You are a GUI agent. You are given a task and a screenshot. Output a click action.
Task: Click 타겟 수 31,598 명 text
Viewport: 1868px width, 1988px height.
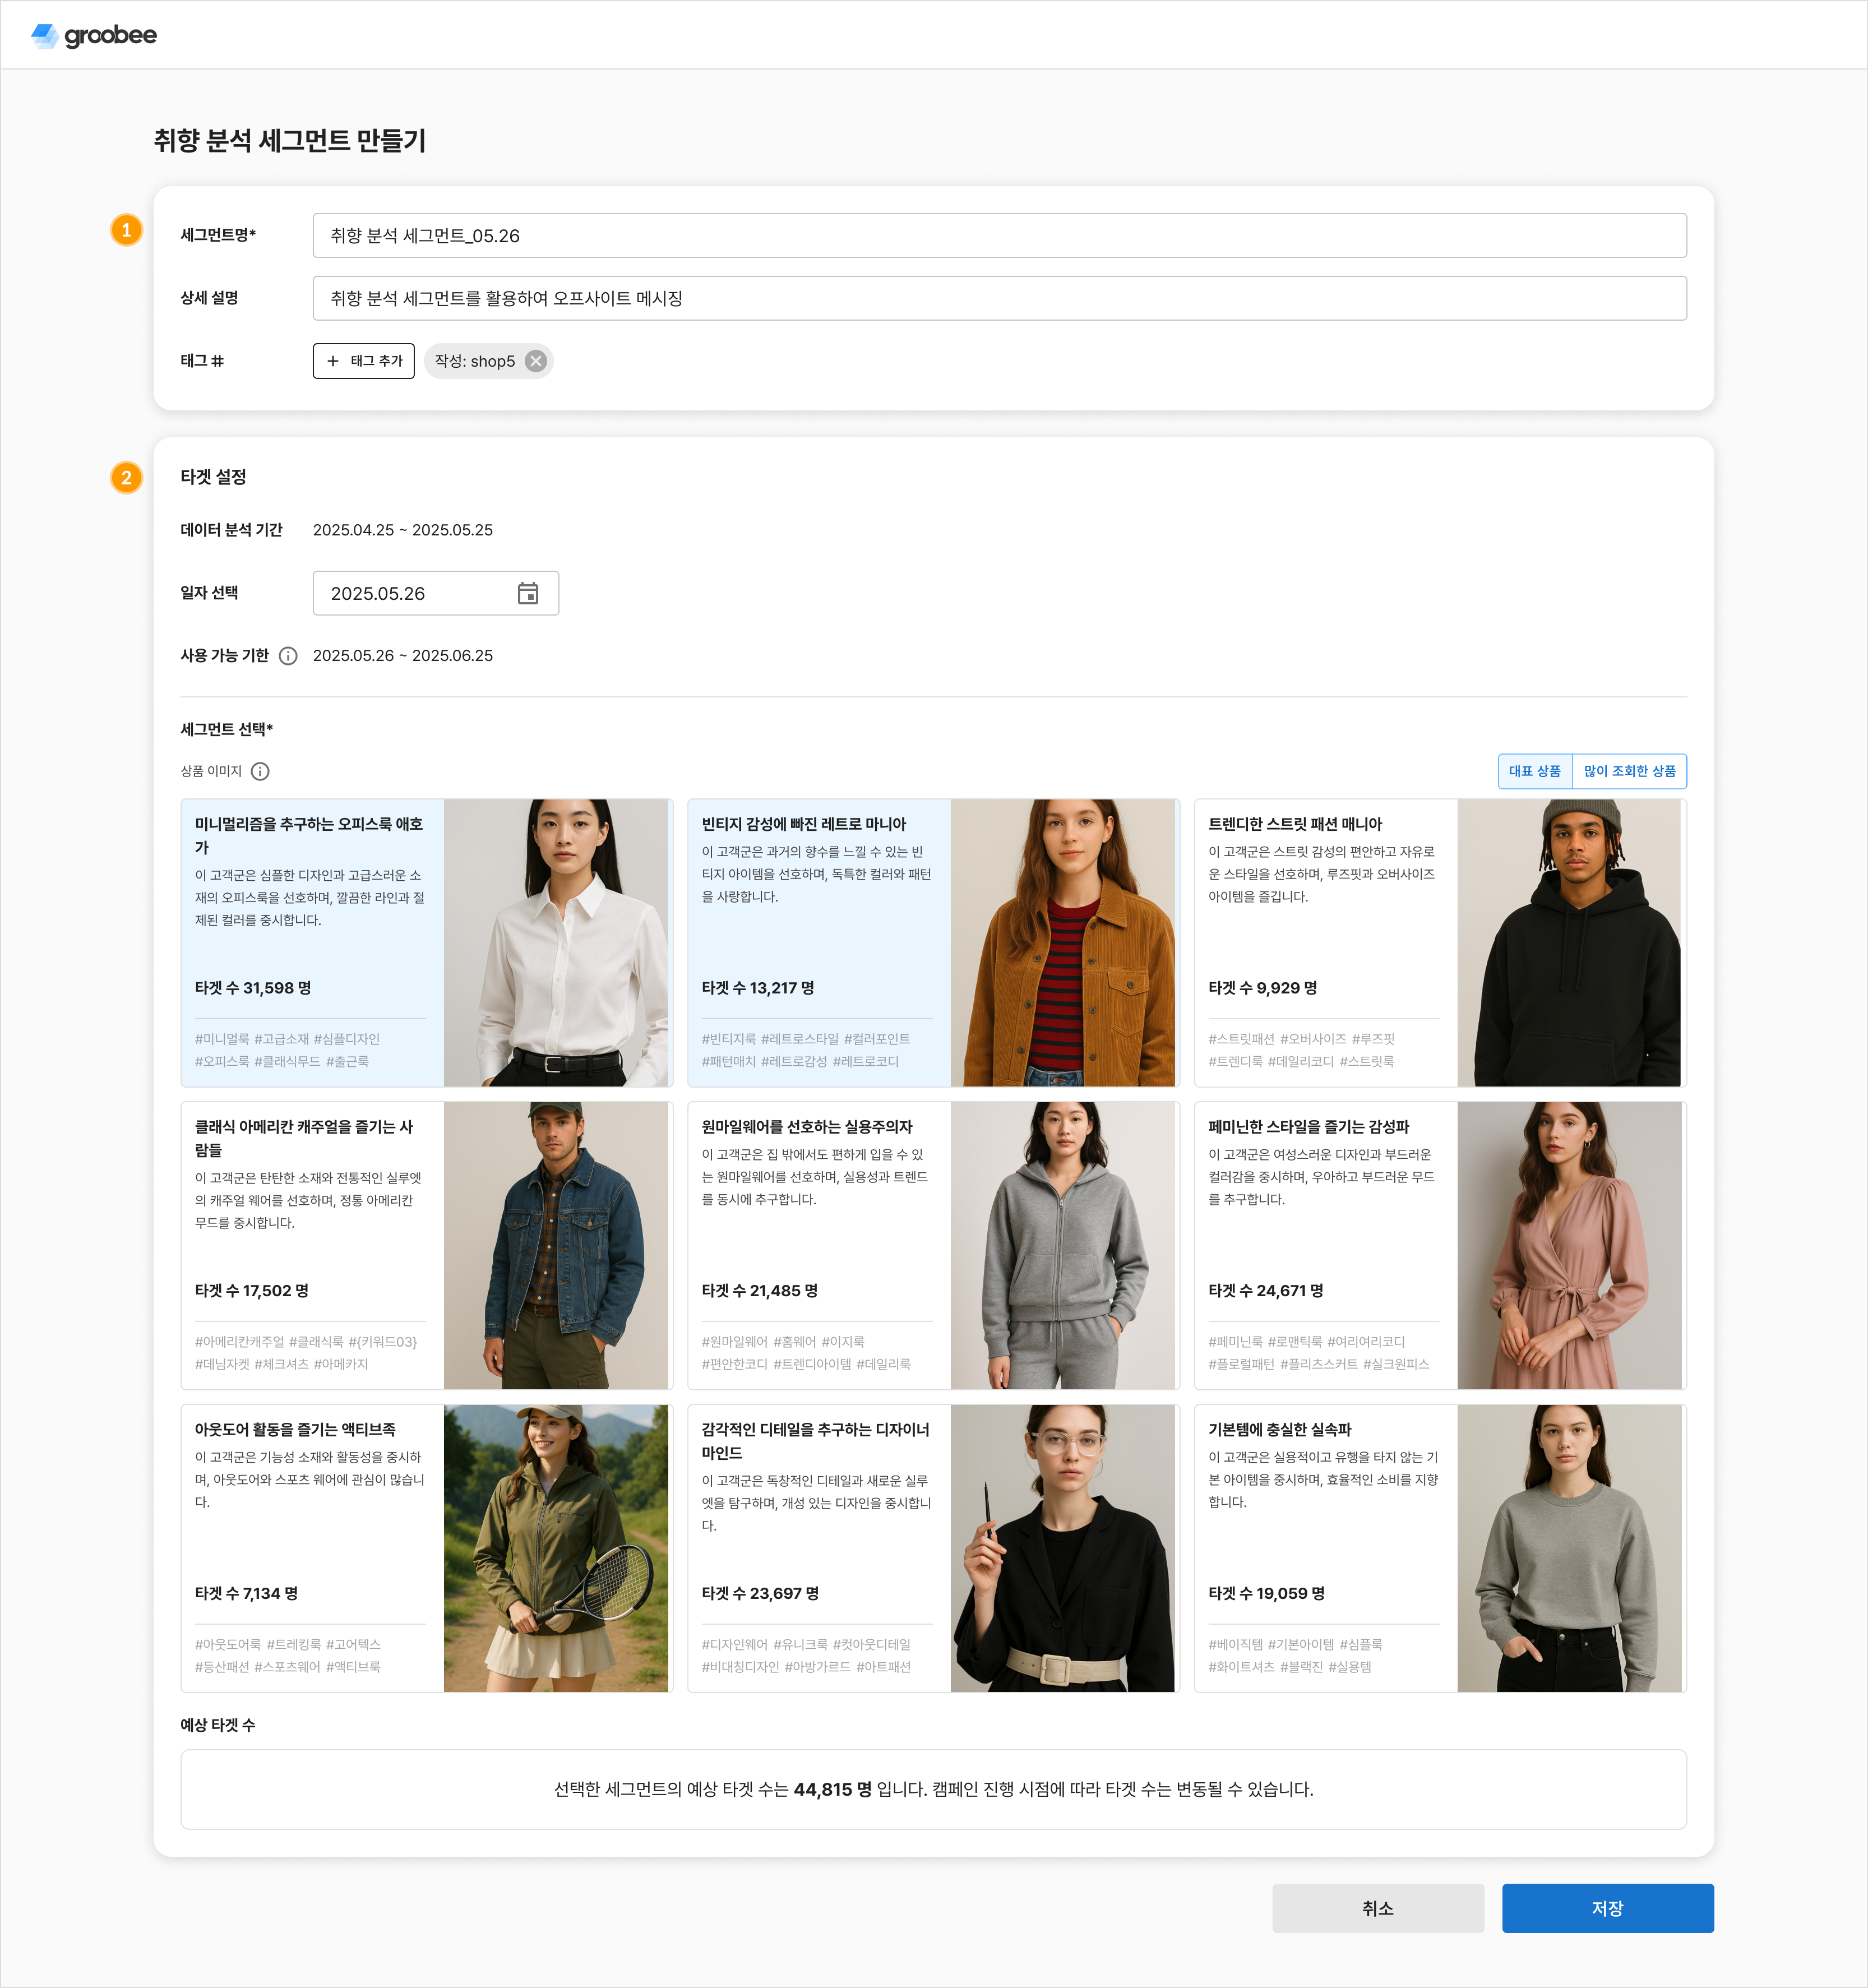click(253, 988)
